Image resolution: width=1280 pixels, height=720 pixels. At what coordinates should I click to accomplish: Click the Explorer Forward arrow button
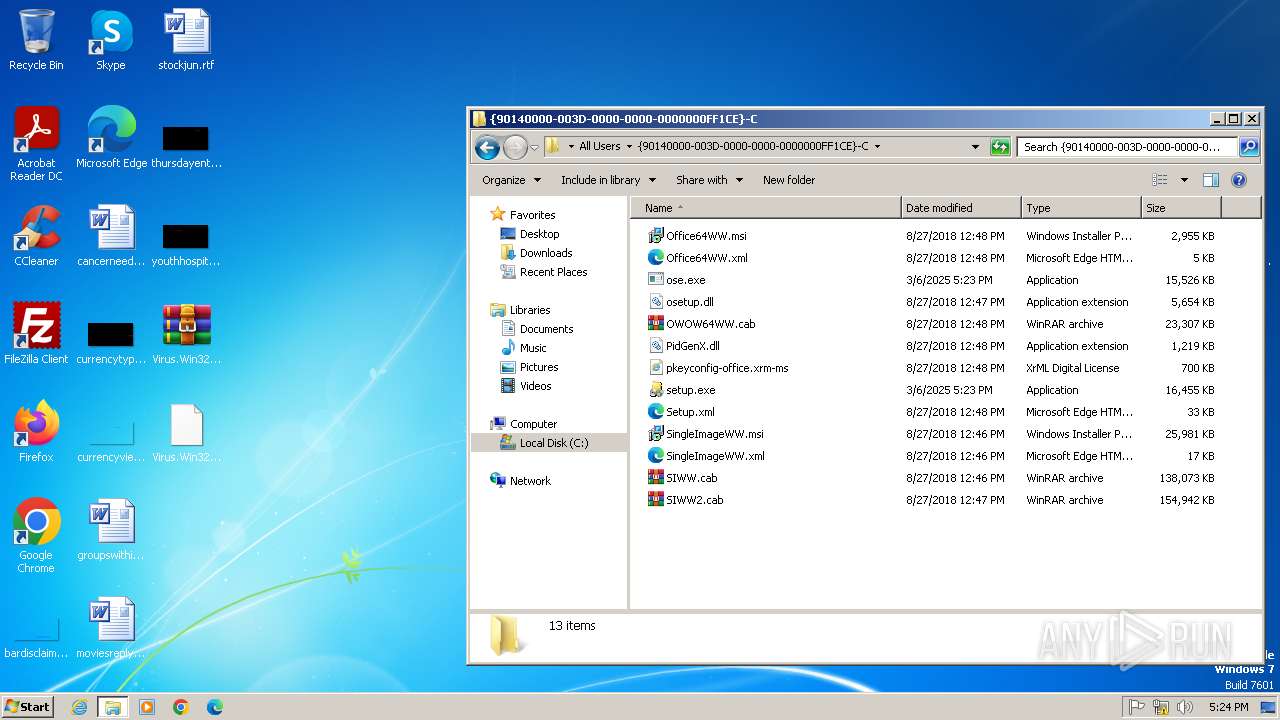(515, 147)
